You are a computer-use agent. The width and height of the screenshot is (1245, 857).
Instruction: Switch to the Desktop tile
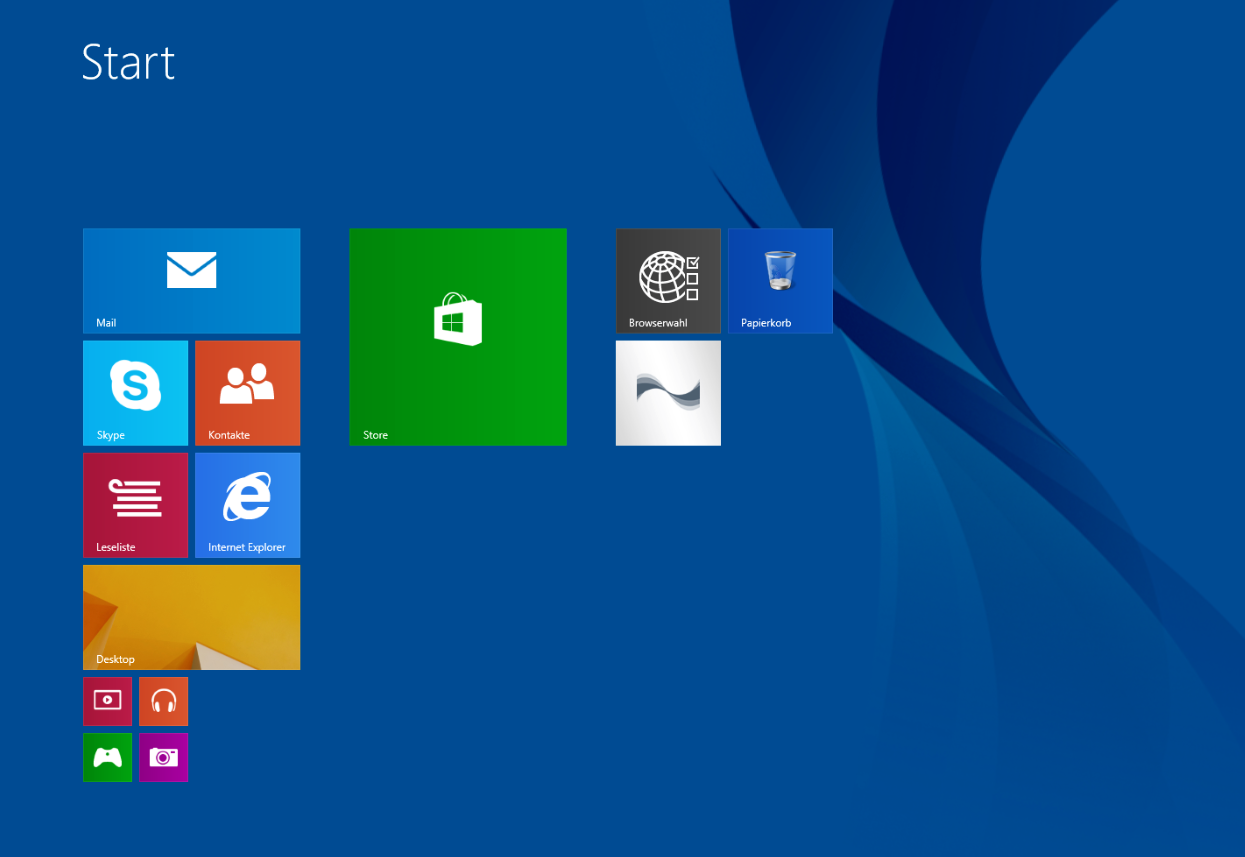click(191, 616)
